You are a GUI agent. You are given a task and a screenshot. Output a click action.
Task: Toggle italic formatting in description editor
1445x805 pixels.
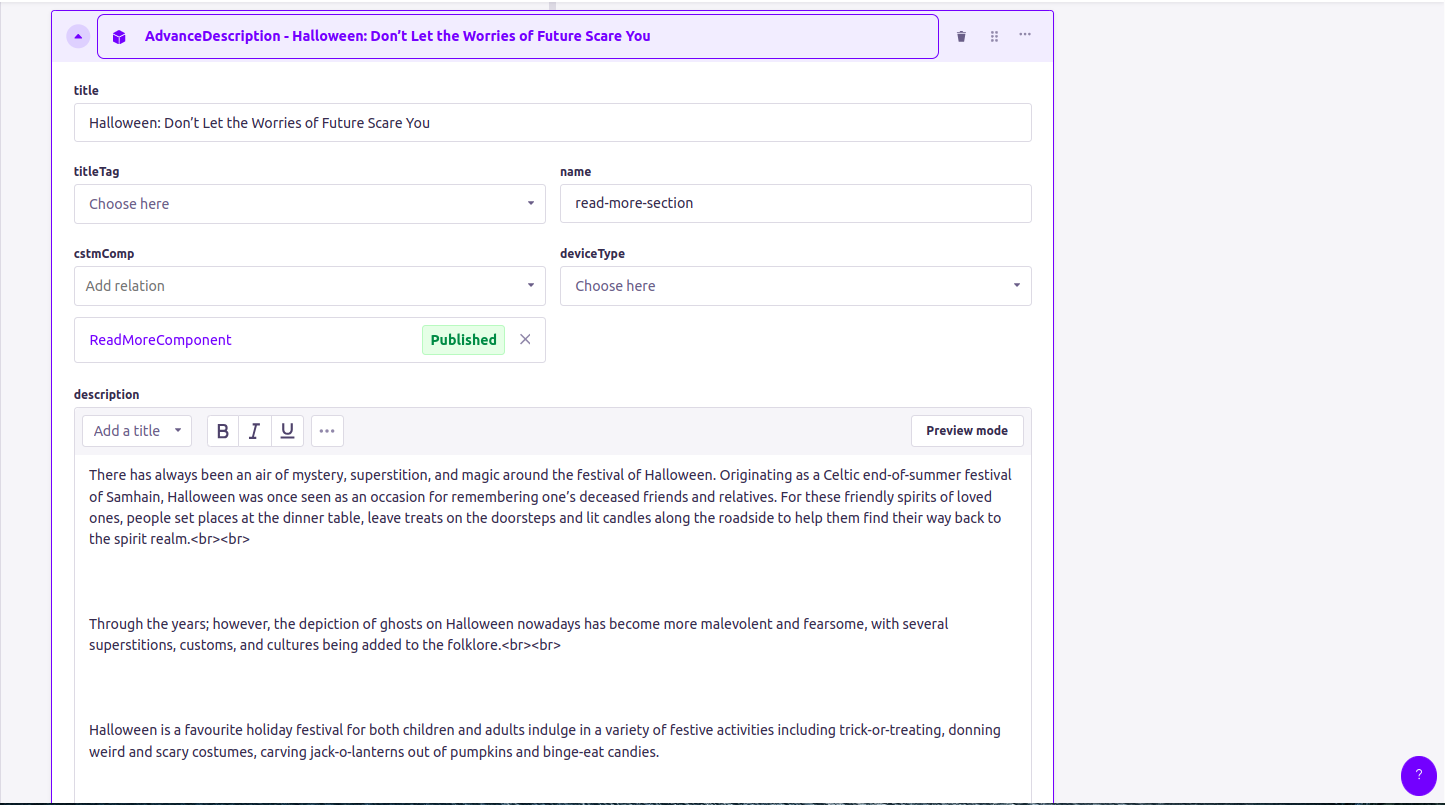click(255, 431)
